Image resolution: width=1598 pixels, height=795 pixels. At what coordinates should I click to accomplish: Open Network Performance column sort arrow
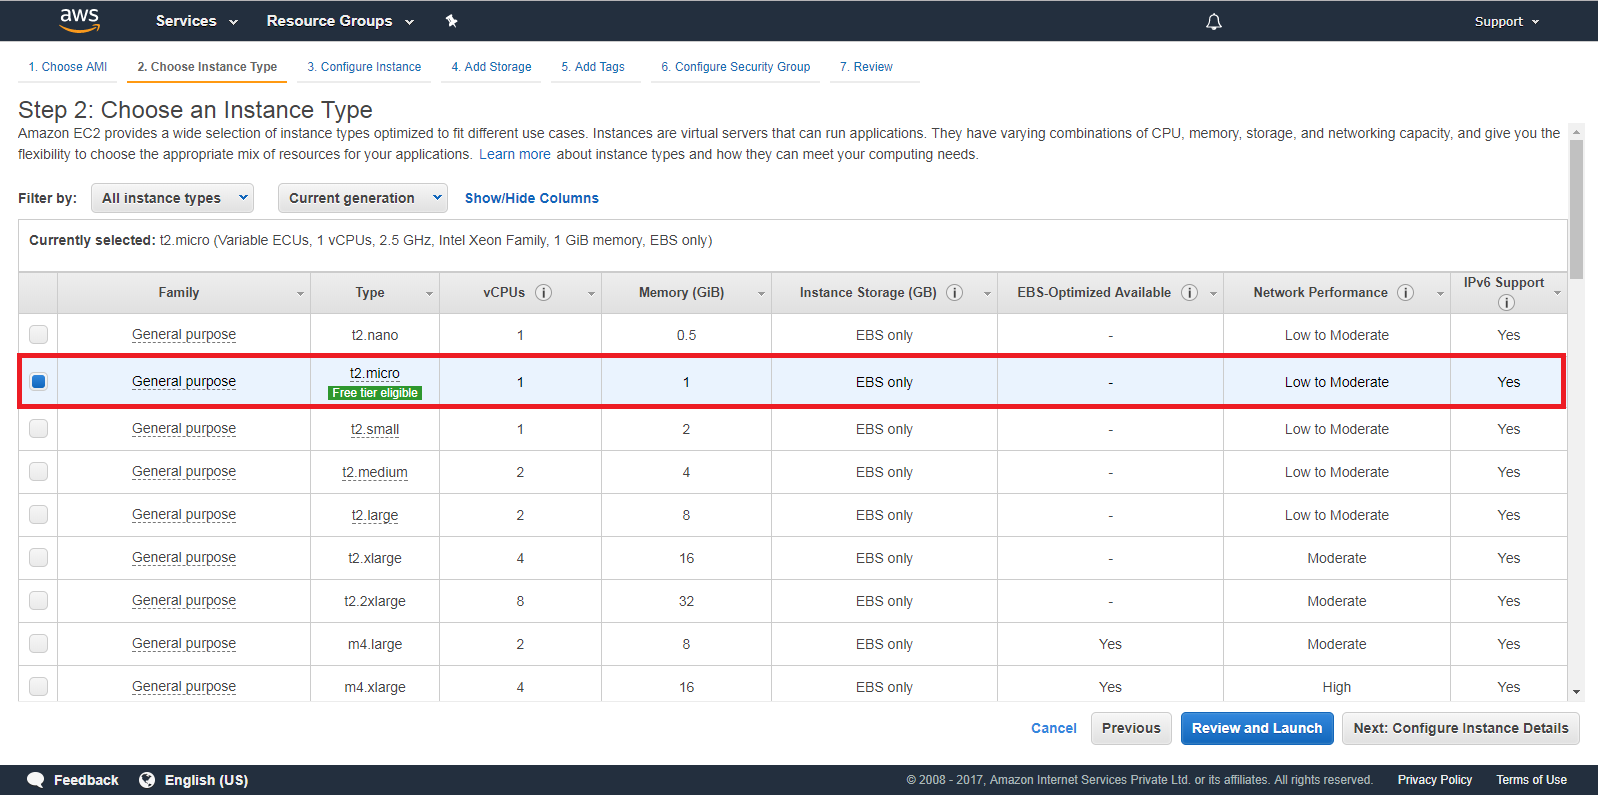[x=1440, y=294]
